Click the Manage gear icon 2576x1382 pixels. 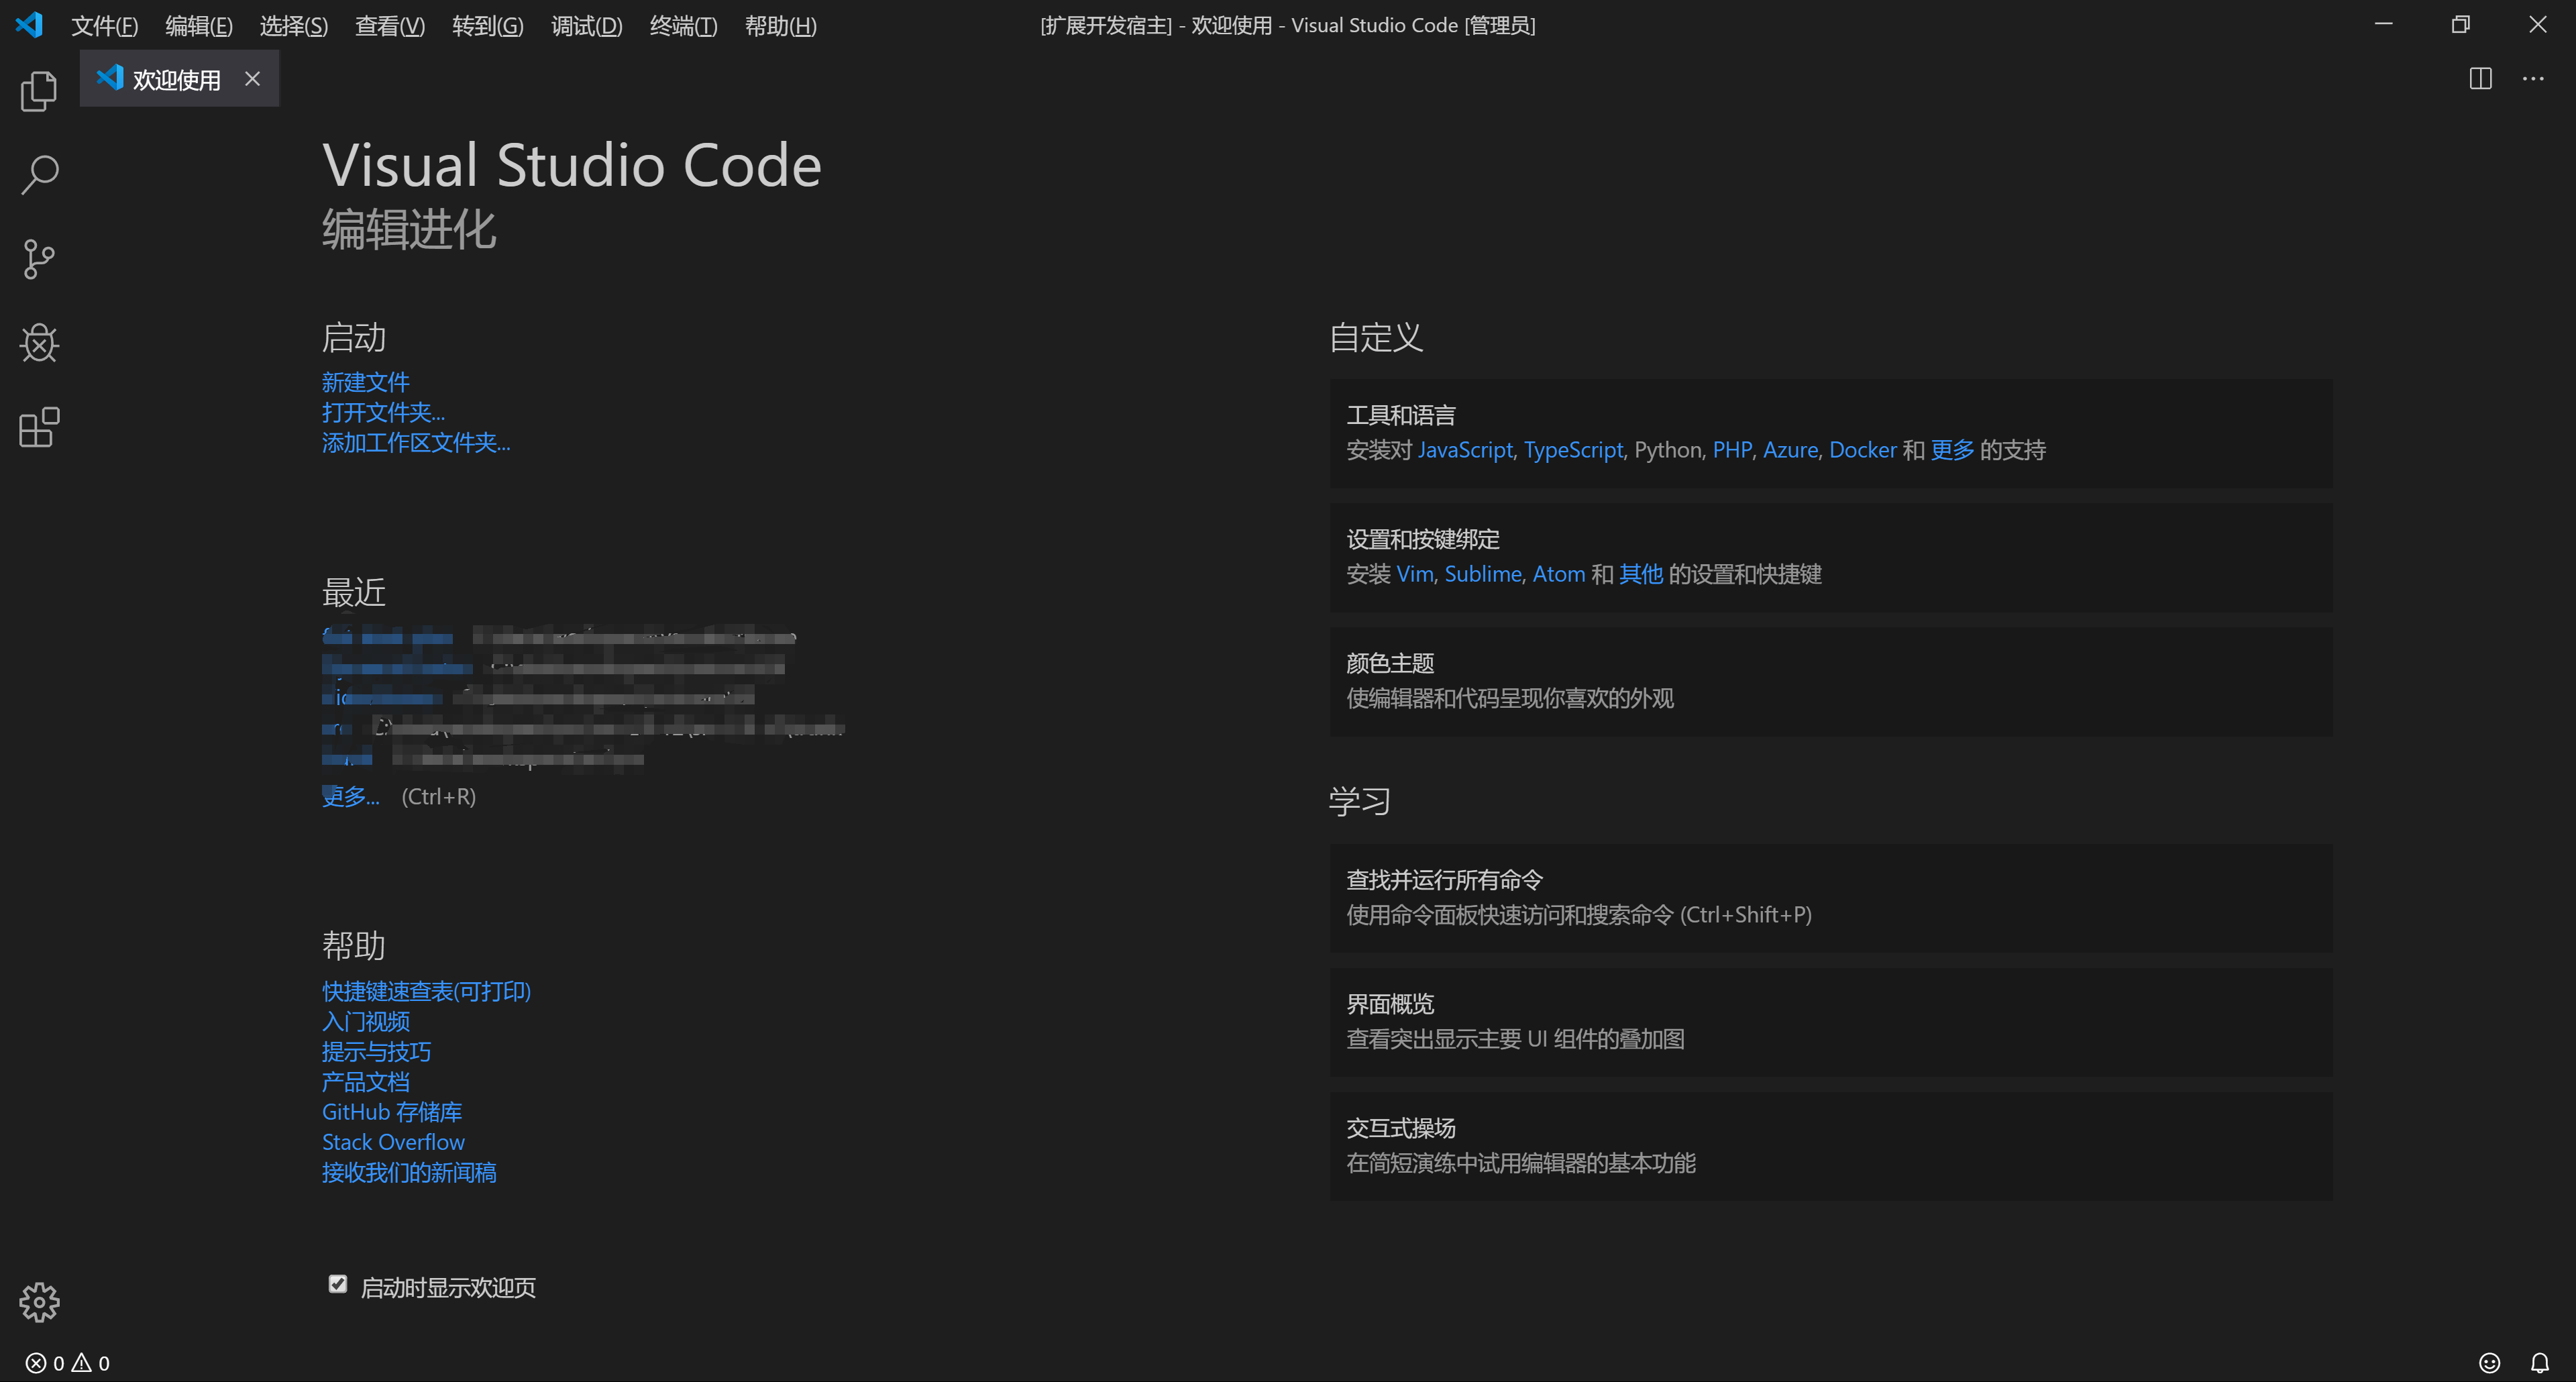[x=39, y=1301]
